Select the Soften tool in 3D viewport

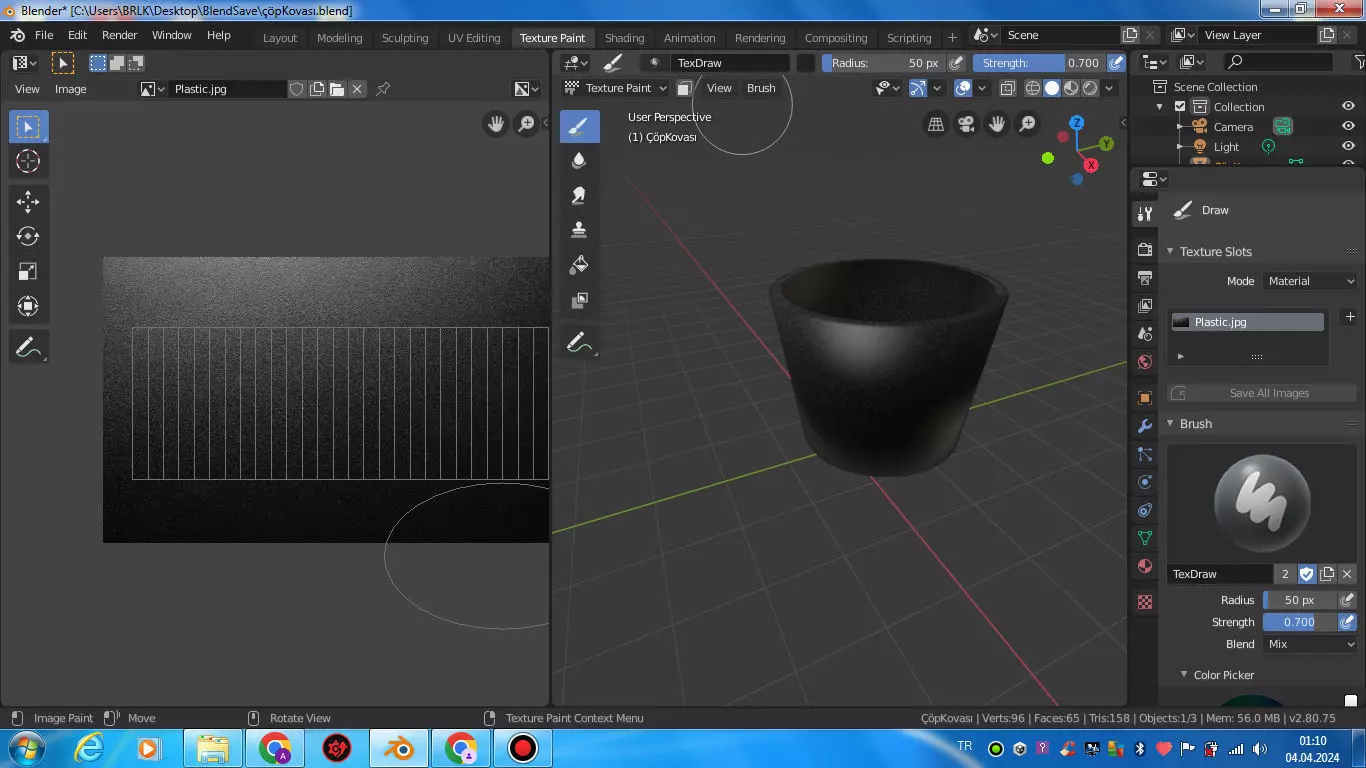[579, 161]
